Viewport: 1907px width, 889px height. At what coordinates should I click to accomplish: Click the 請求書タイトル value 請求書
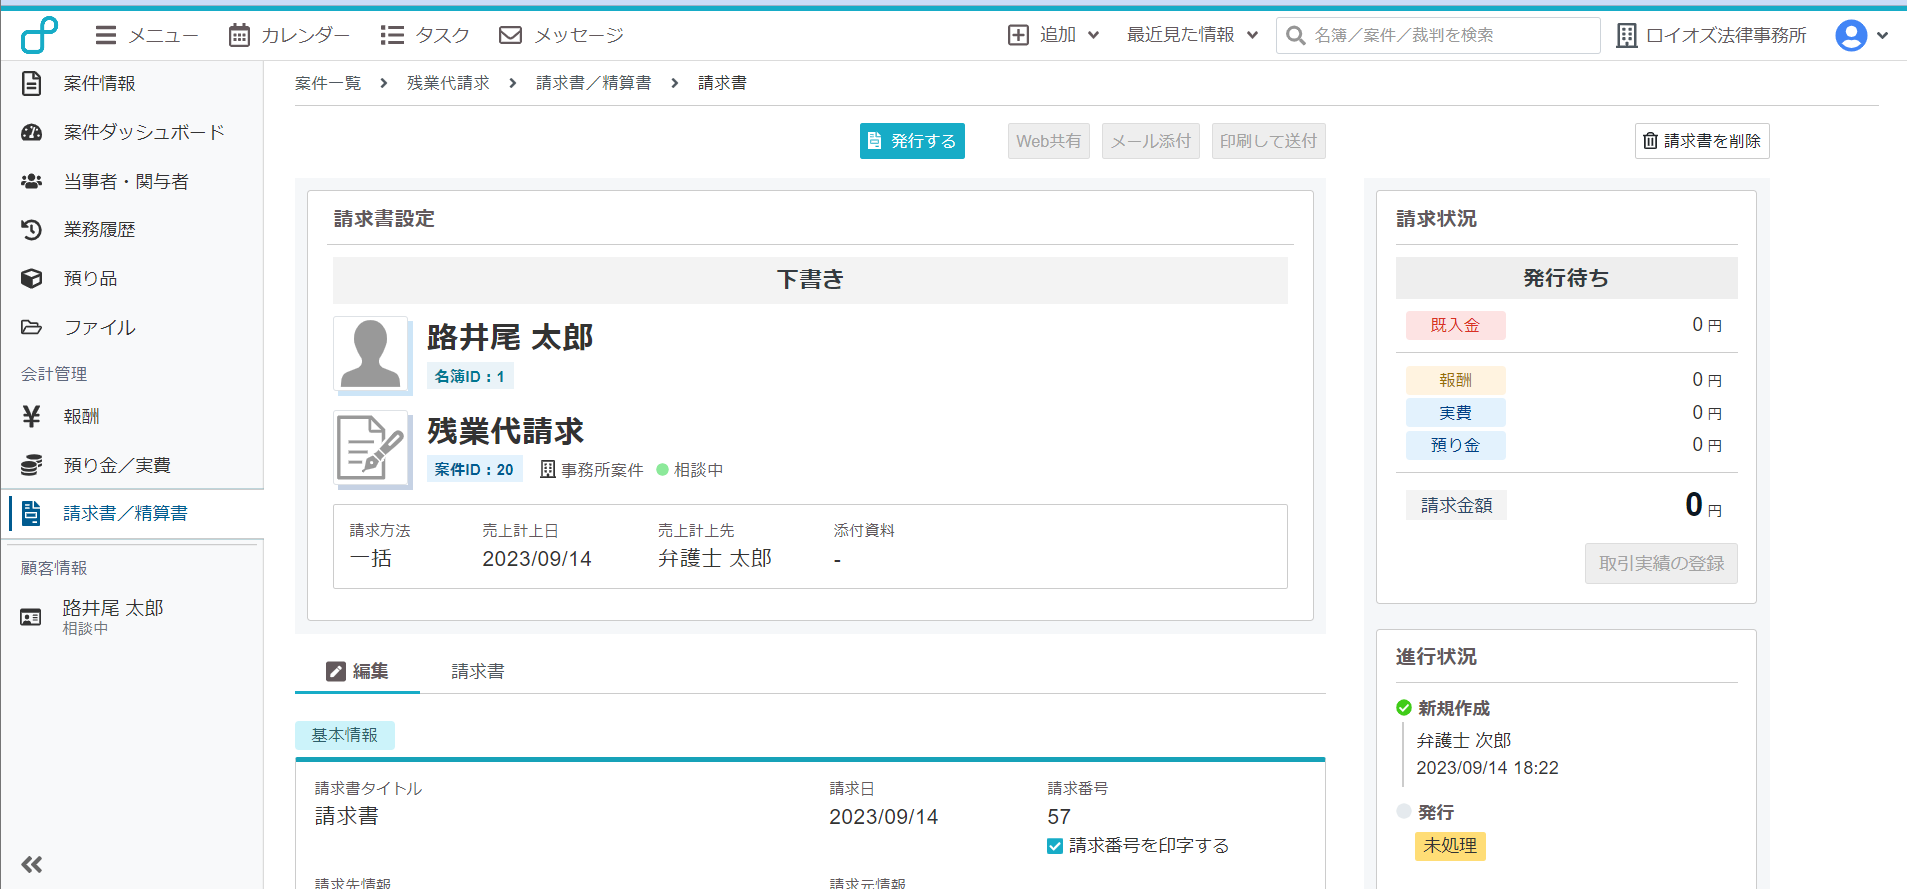[x=347, y=817]
